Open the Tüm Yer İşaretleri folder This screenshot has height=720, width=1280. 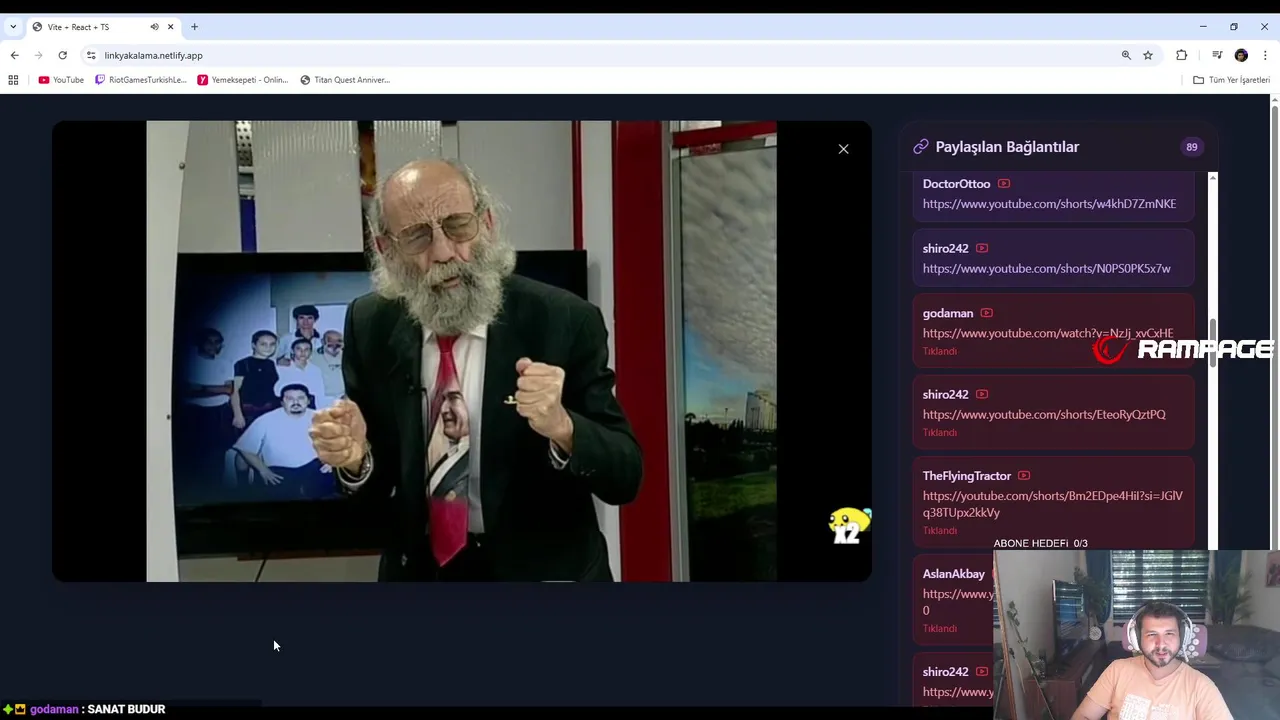point(1231,80)
